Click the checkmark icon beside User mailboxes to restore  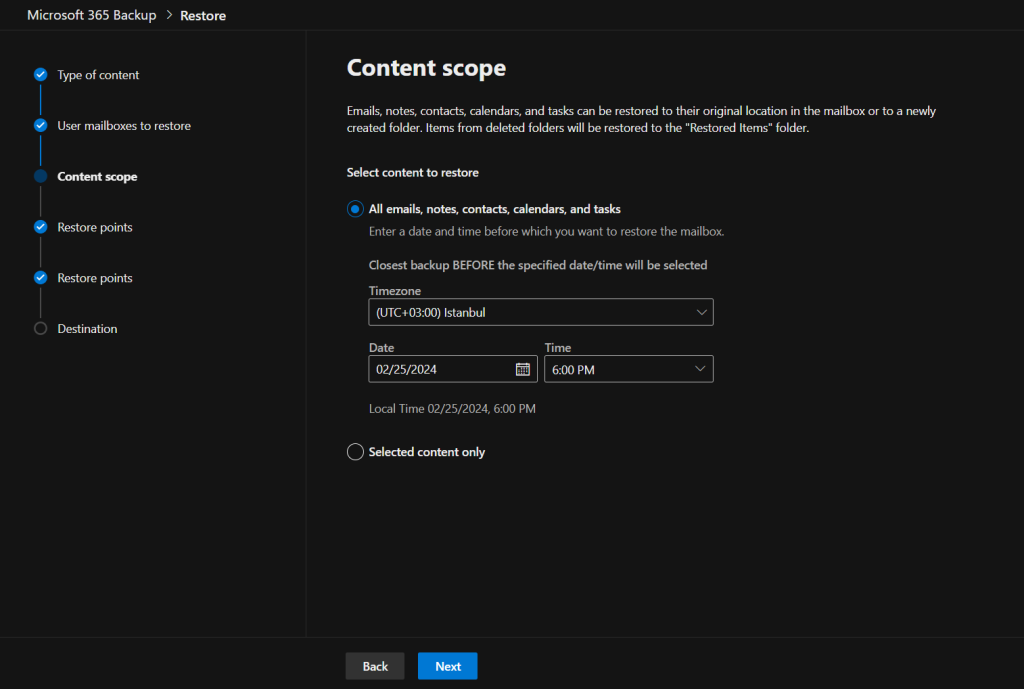point(40,126)
